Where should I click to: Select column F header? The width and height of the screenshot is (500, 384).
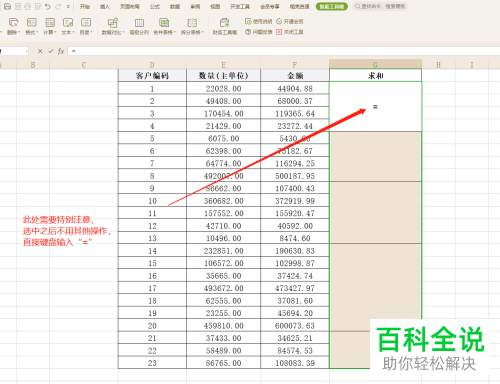coord(295,65)
